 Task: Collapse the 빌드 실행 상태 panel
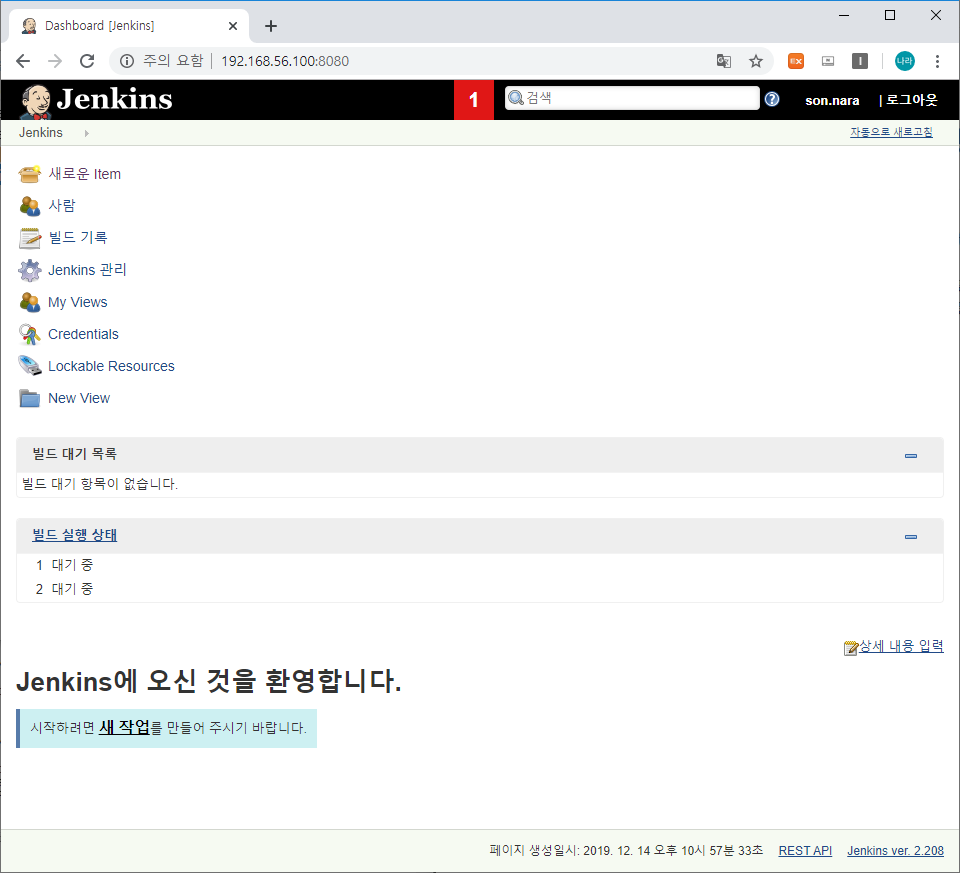coord(911,537)
